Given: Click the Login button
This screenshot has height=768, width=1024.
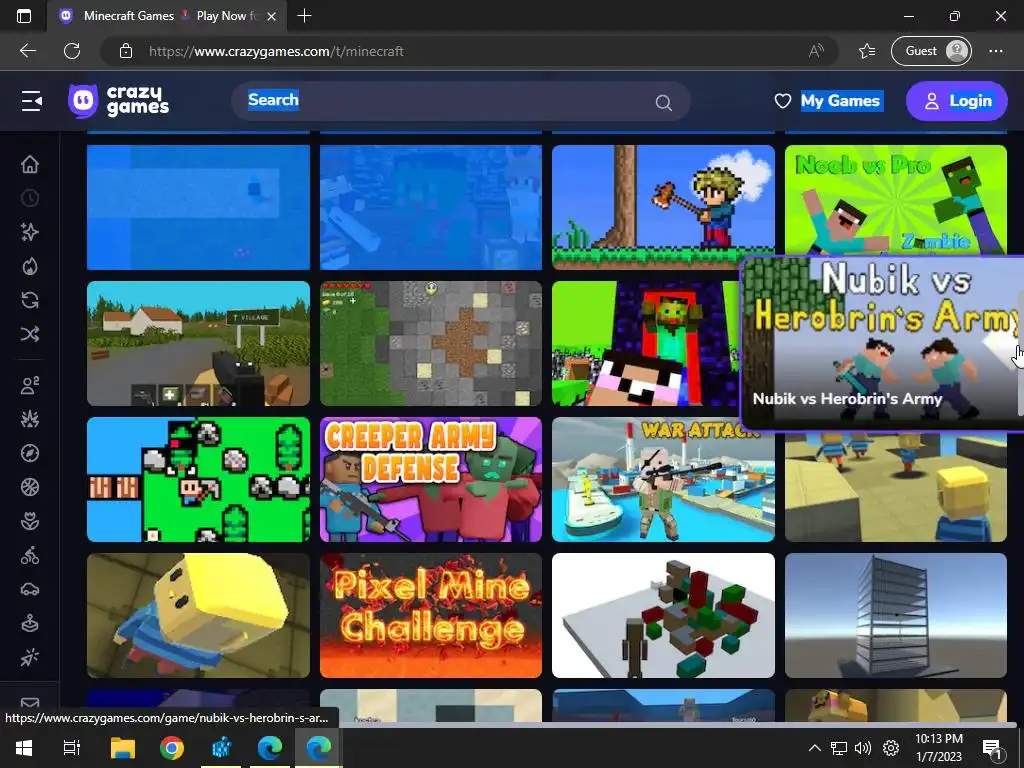Looking at the screenshot, I should (x=957, y=101).
